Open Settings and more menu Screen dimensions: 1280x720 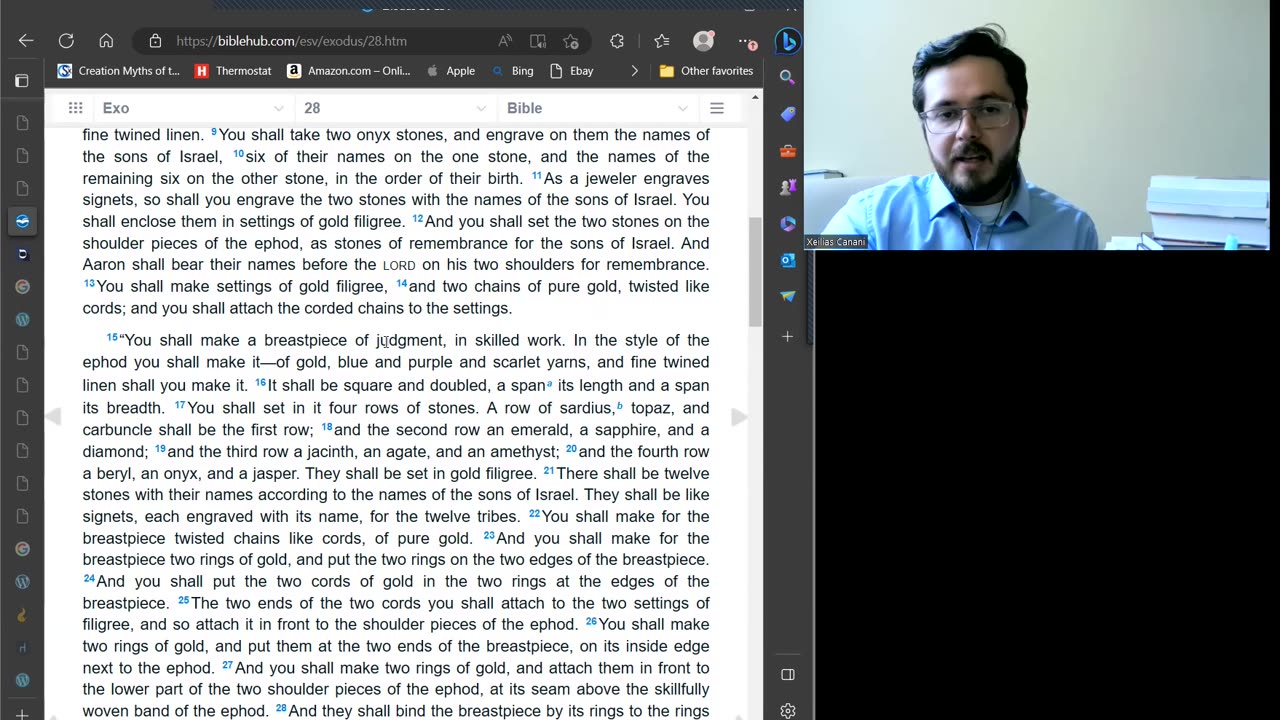tap(748, 42)
